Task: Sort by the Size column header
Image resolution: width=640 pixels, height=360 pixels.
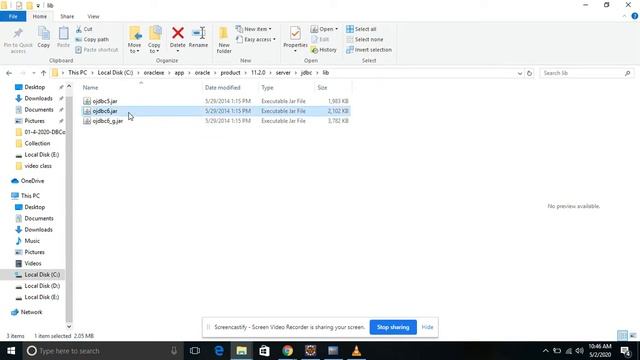Action: point(322,87)
